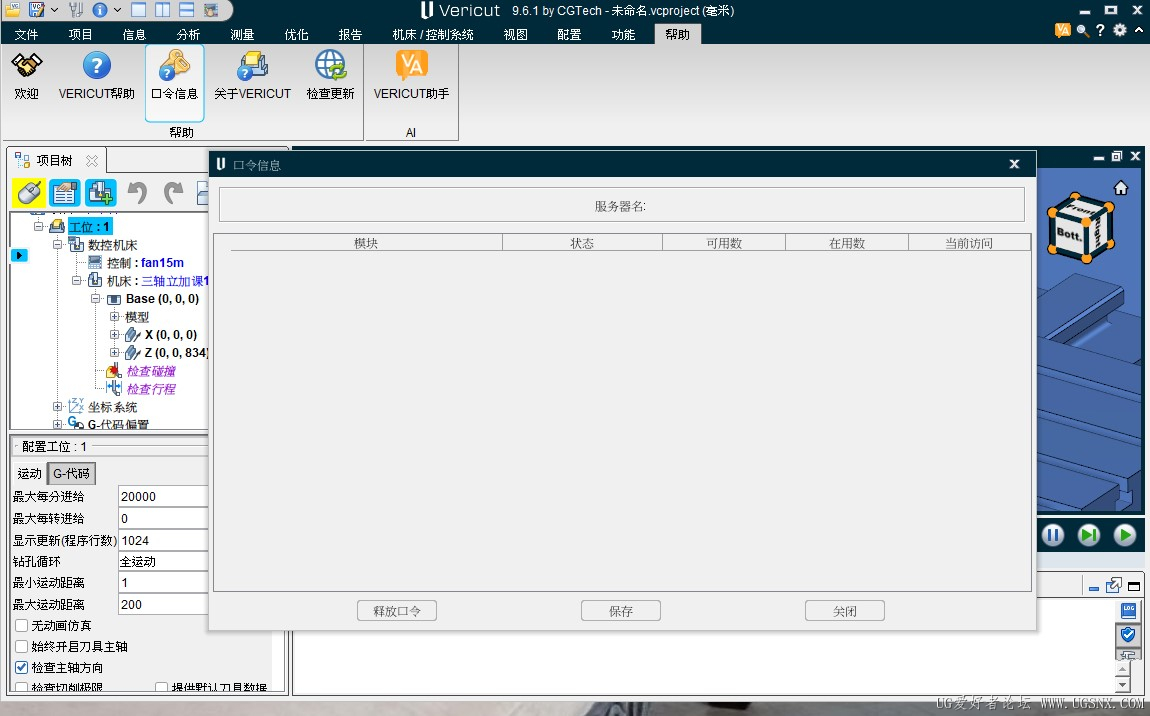The width and height of the screenshot is (1150, 716).
Task: Click the 最大每分进给 field showing 20000
Action: [163, 497]
